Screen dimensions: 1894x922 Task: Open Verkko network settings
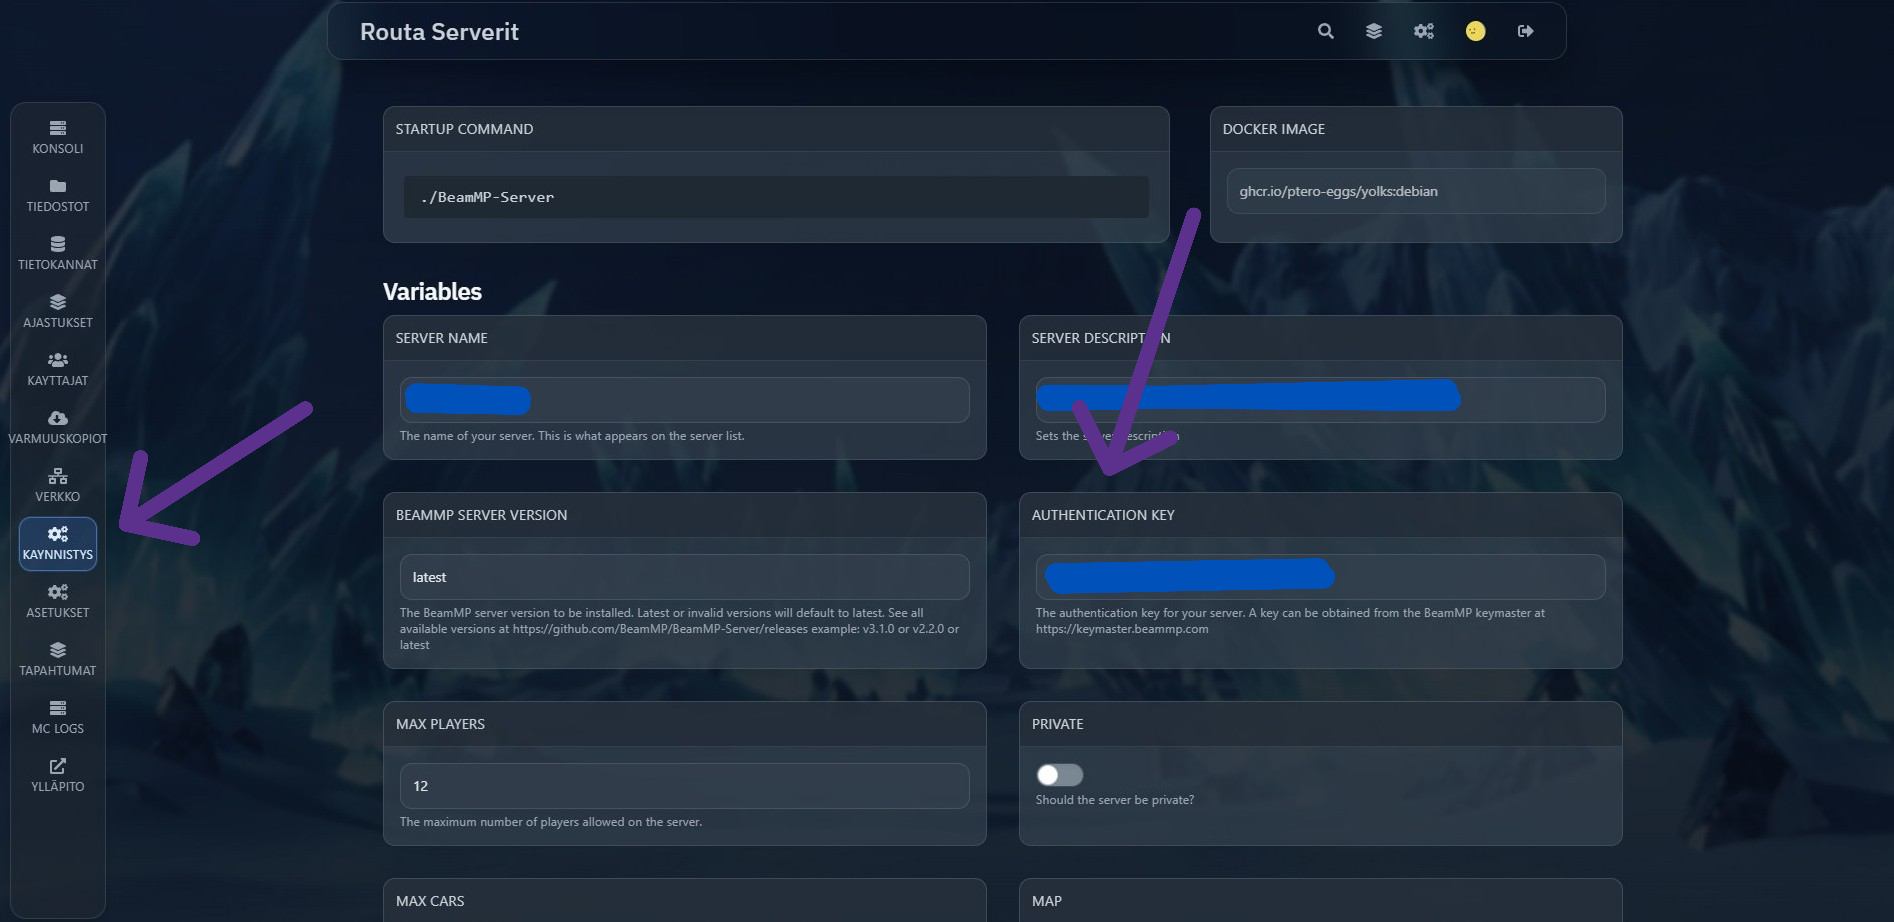pos(58,485)
